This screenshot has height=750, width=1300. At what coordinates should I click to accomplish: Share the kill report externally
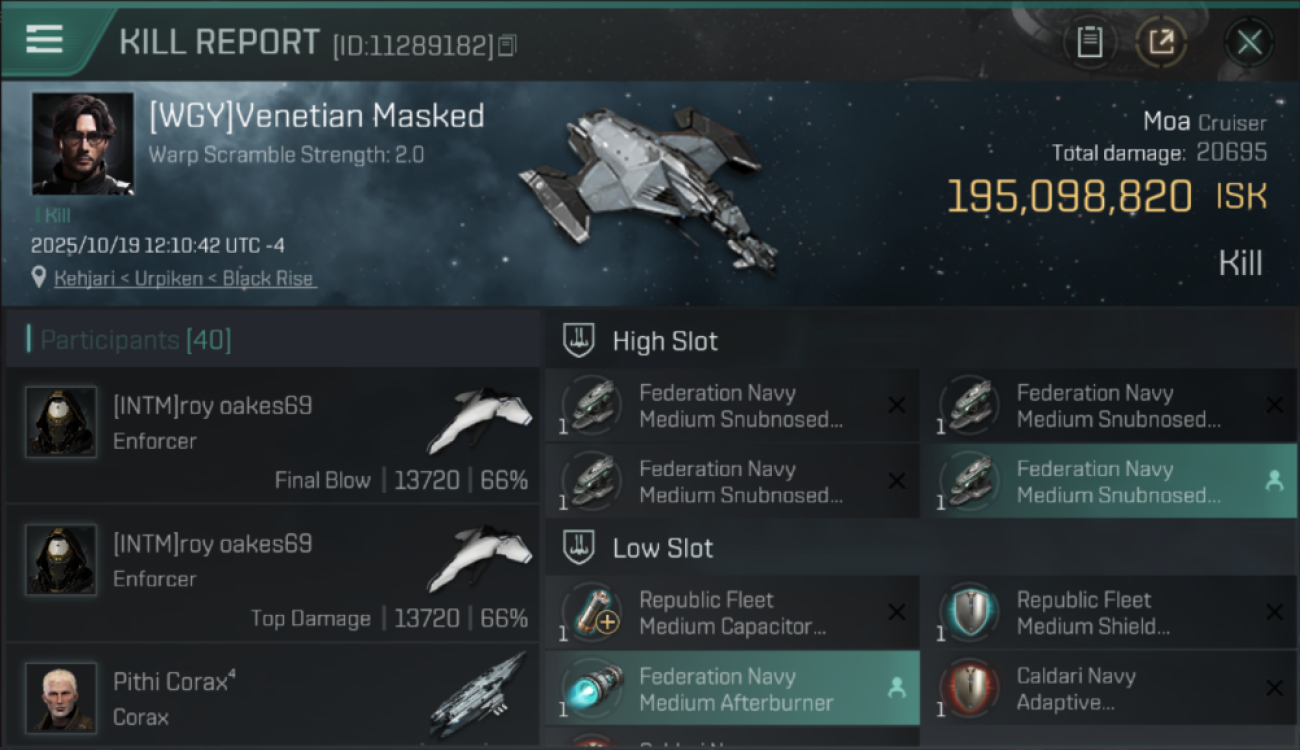(1161, 42)
